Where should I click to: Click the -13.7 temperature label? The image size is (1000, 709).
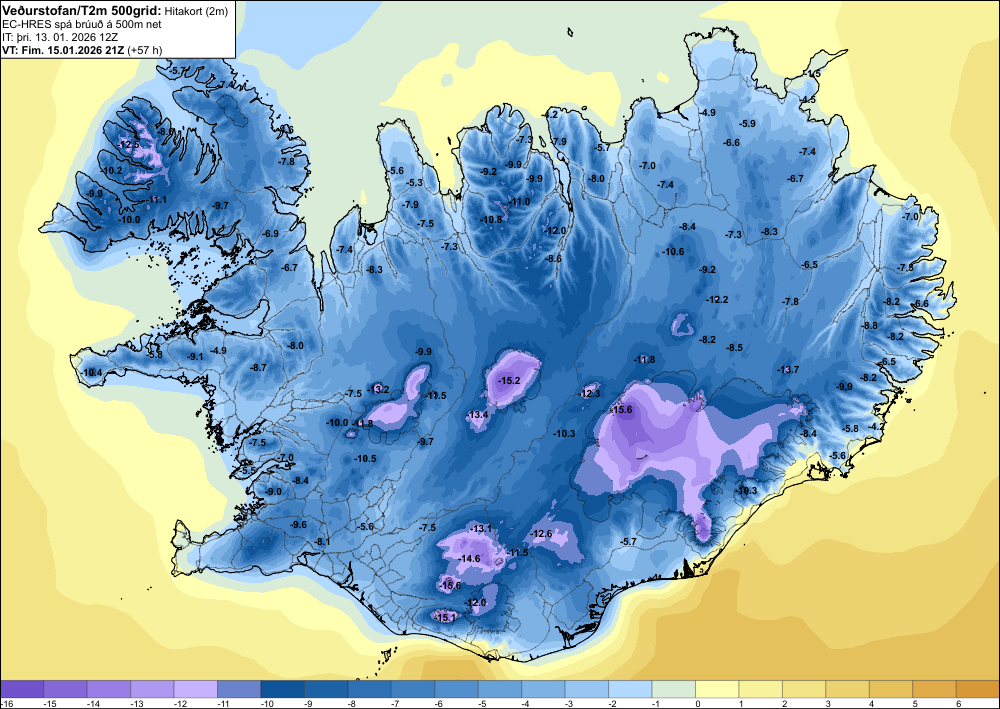788,370
